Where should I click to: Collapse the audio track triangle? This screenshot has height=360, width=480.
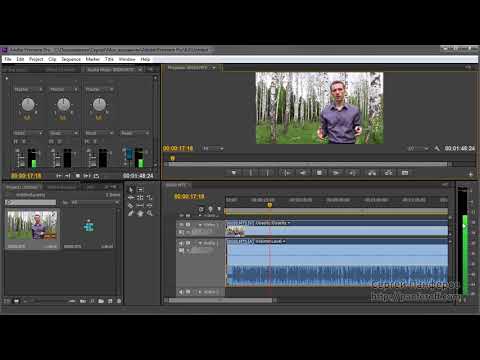(200, 243)
